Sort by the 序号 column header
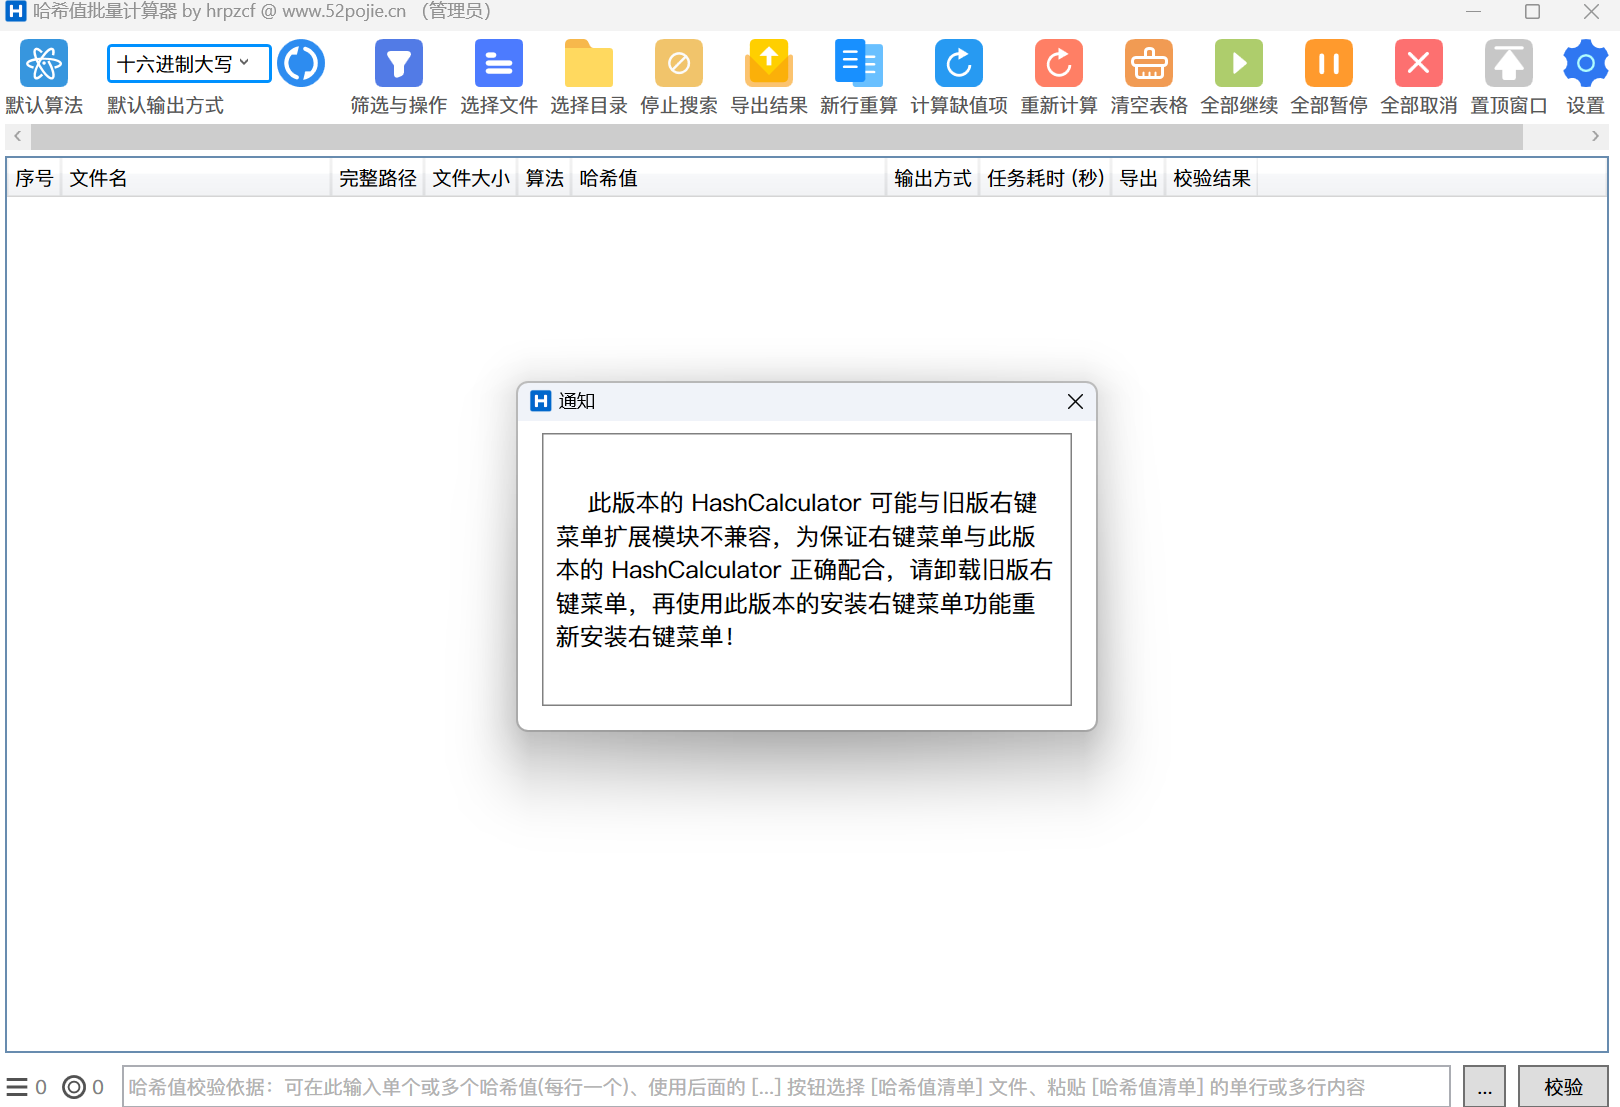This screenshot has width=1620, height=1107. click(x=34, y=178)
